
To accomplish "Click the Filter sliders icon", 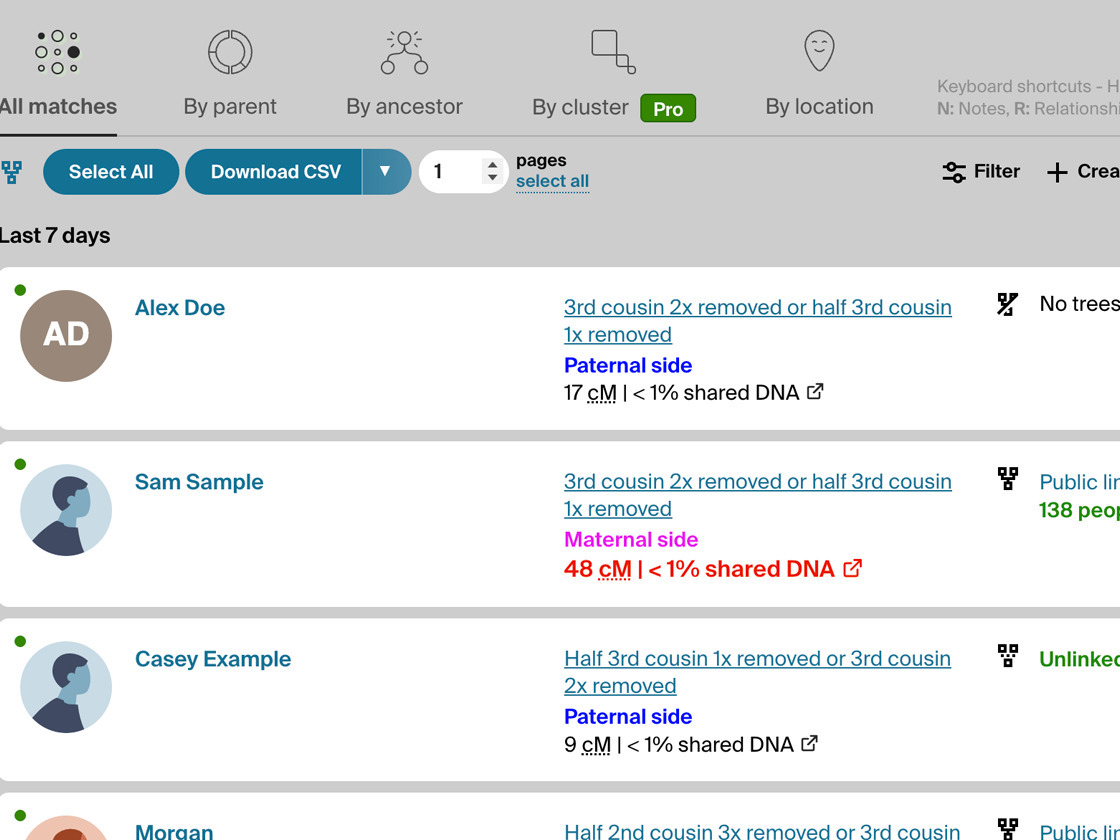I will pyautogui.click(x=954, y=172).
